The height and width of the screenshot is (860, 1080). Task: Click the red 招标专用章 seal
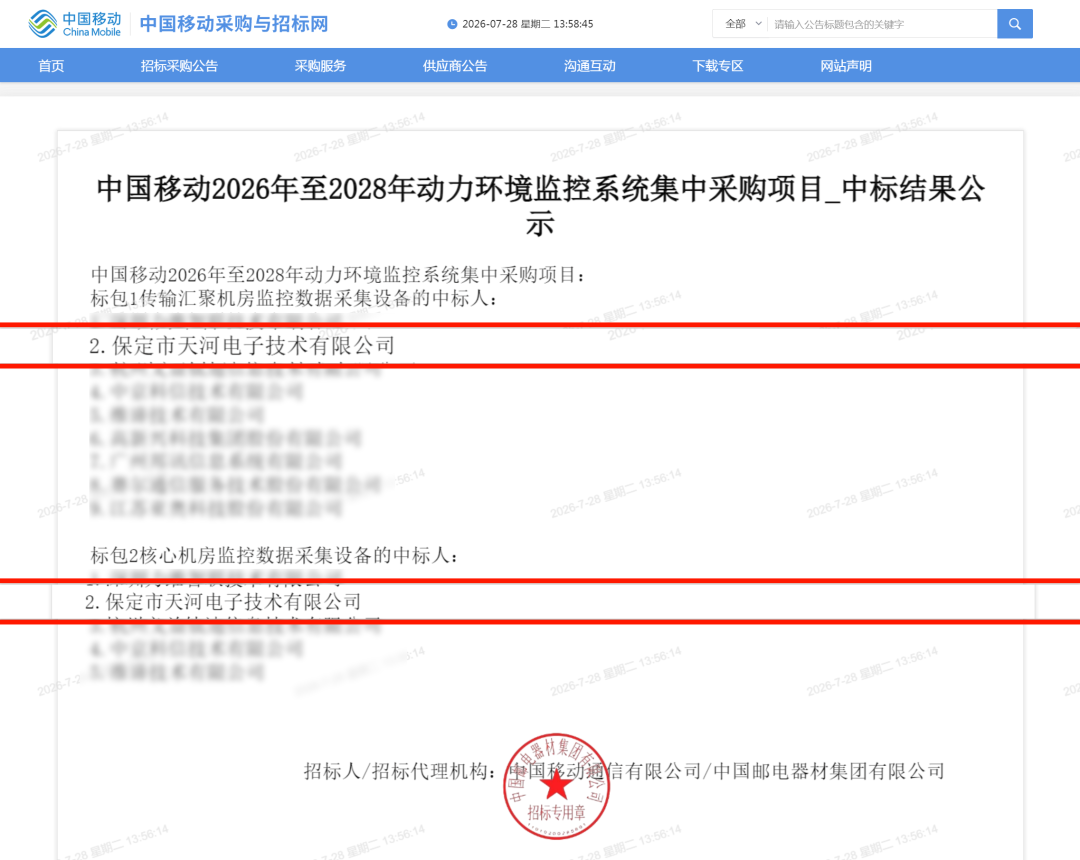[557, 786]
